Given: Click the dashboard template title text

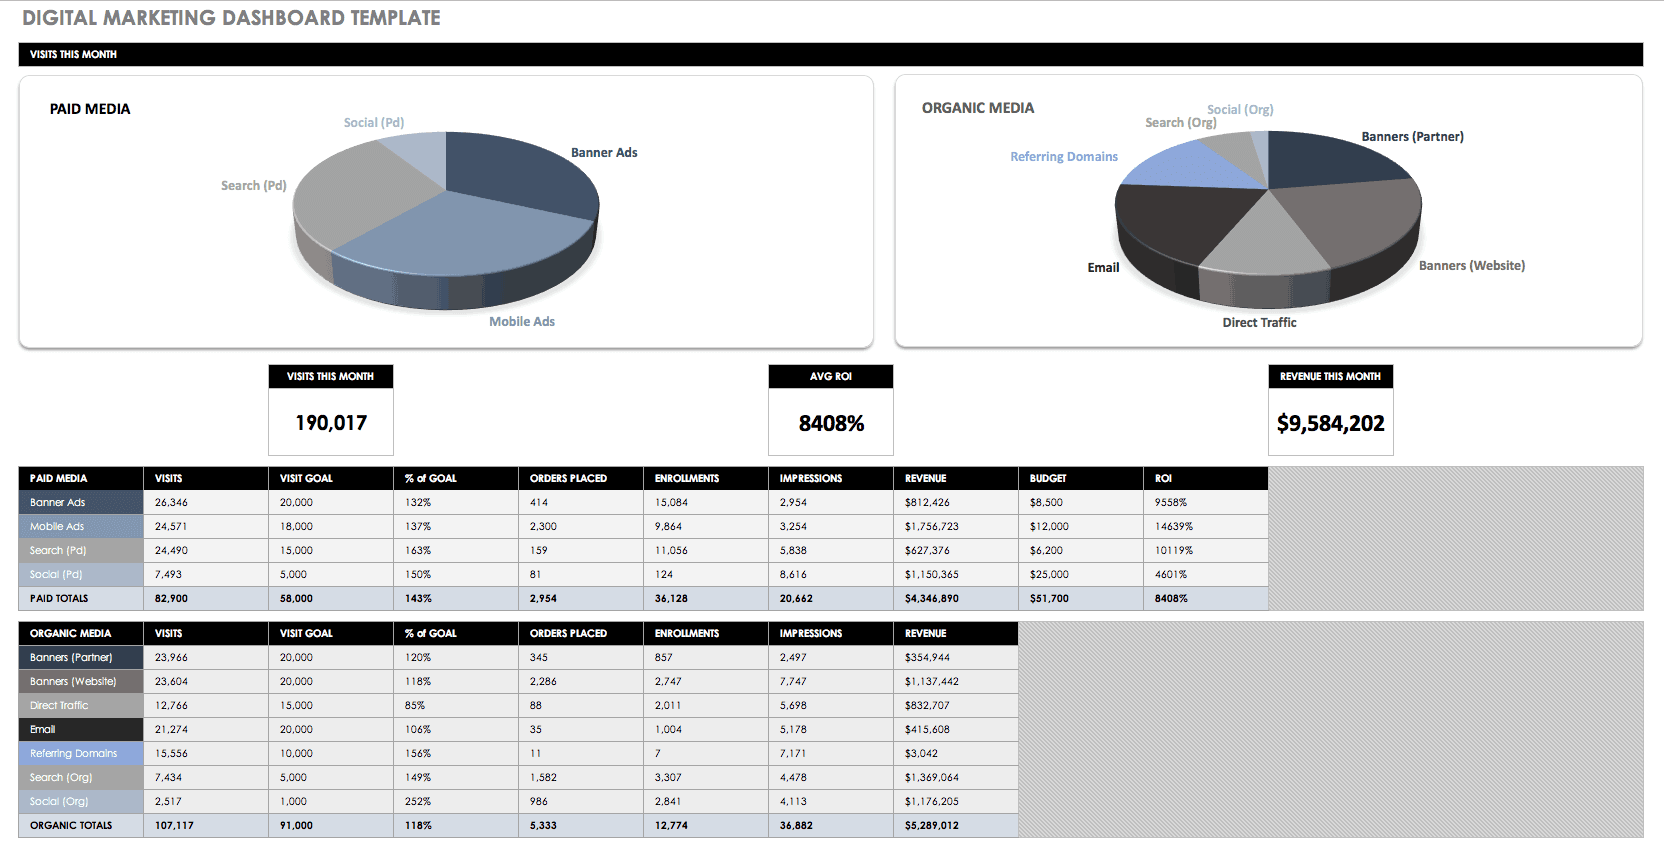Looking at the screenshot, I should tap(231, 18).
